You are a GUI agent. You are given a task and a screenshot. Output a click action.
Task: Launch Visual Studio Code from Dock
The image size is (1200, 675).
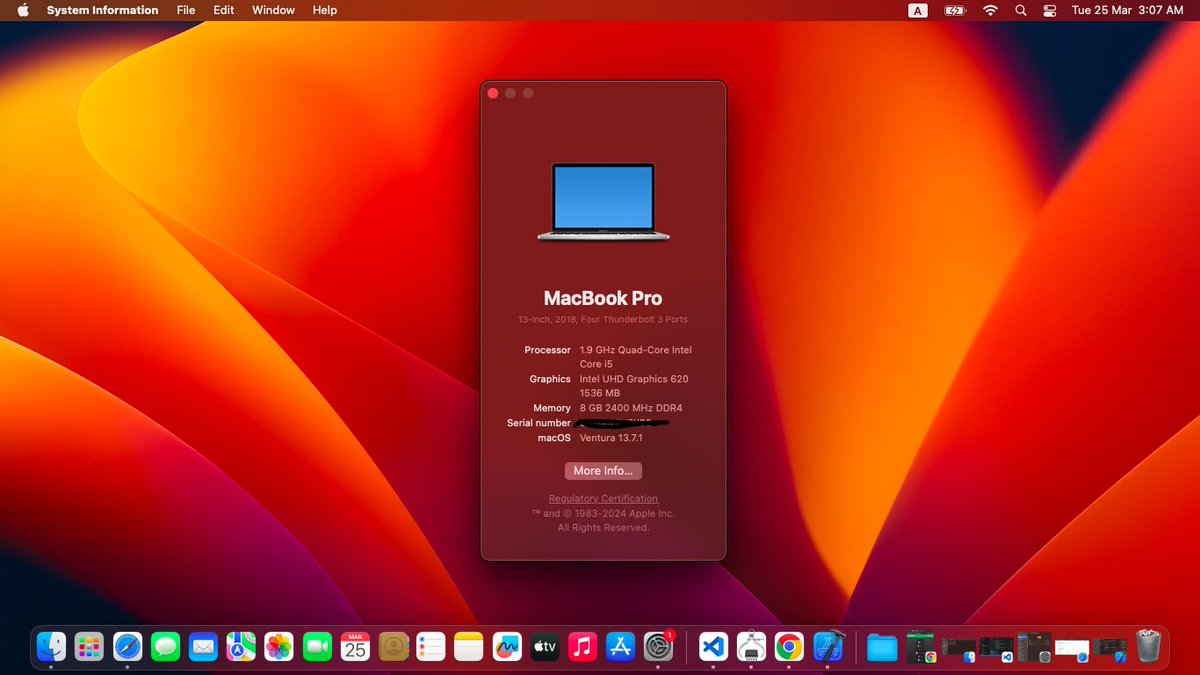pos(713,647)
